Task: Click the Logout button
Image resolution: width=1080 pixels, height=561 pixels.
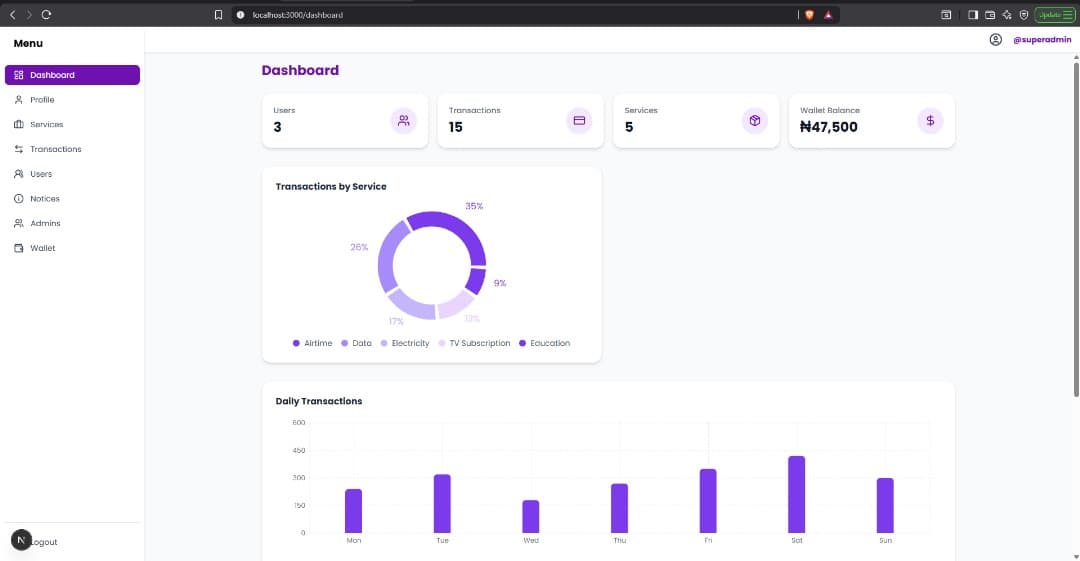Action: click(x=43, y=542)
